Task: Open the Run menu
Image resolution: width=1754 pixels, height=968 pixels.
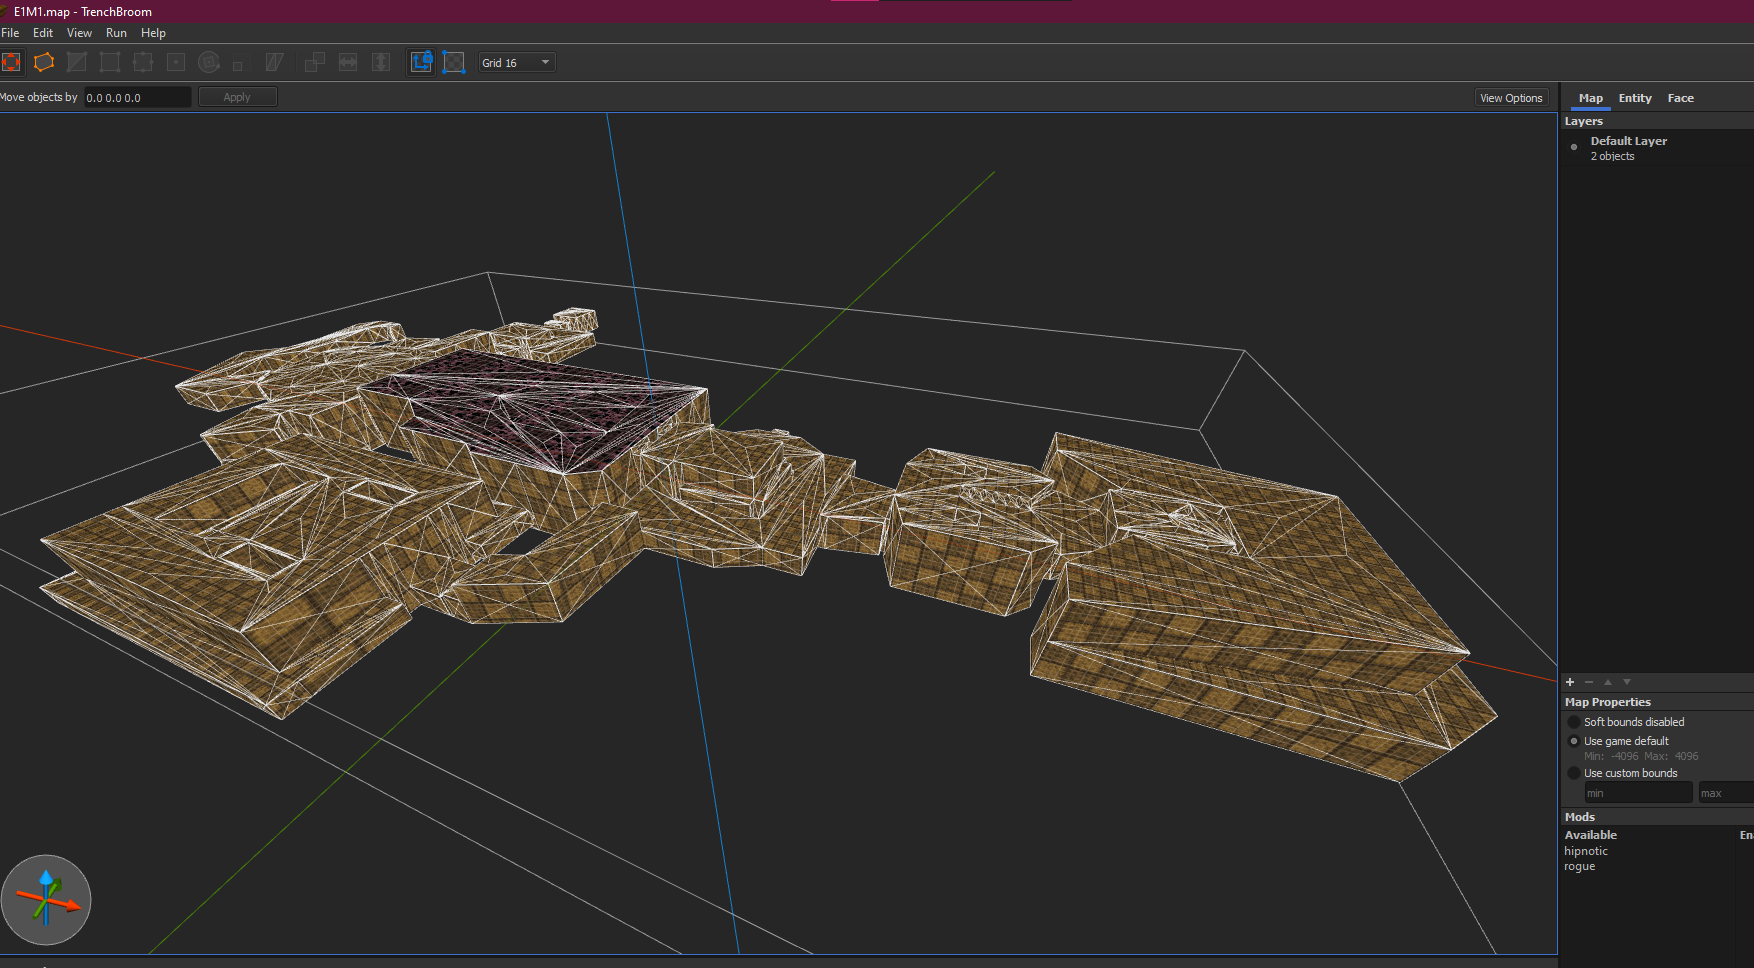Action: 116,33
